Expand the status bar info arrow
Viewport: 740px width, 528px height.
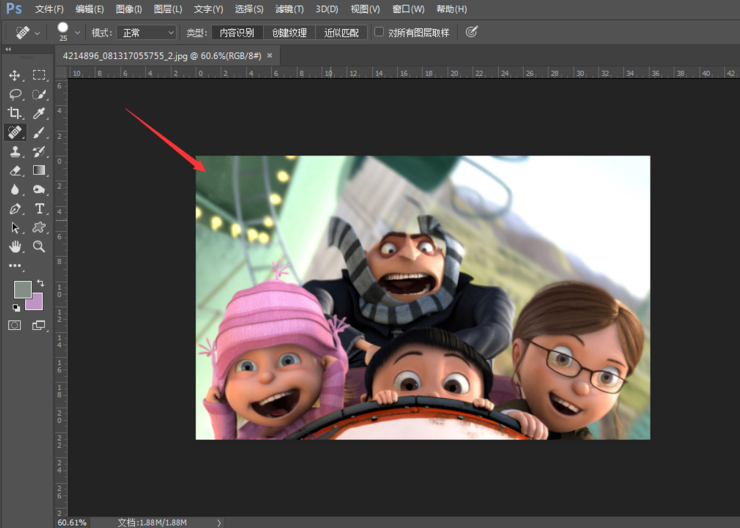point(219,522)
